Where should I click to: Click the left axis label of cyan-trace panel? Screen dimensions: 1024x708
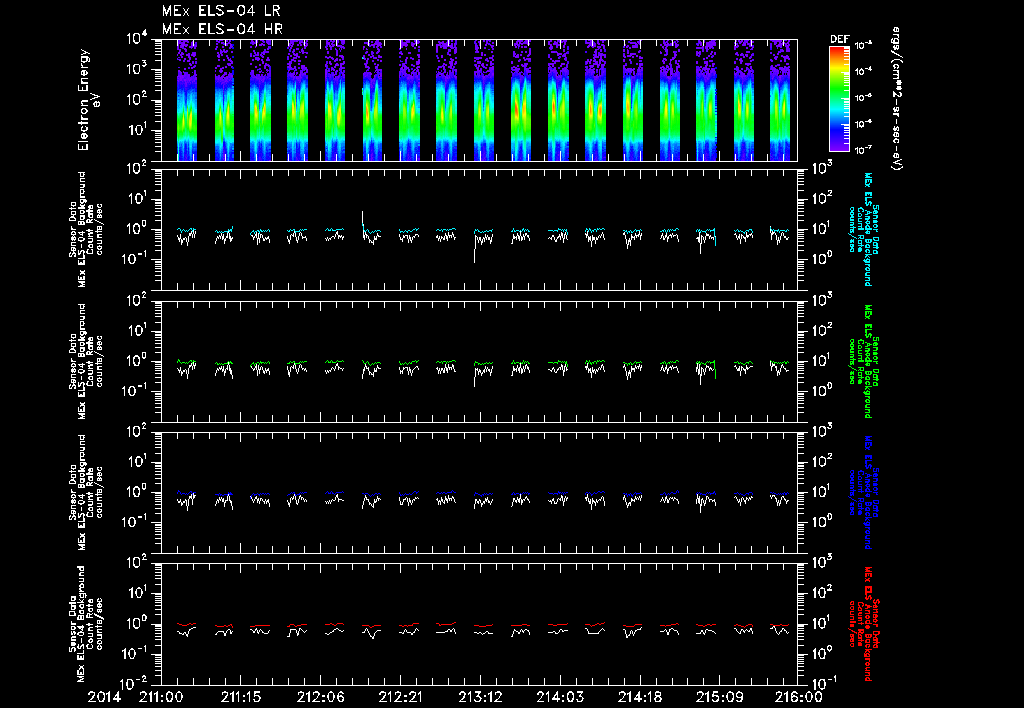click(x=85, y=229)
